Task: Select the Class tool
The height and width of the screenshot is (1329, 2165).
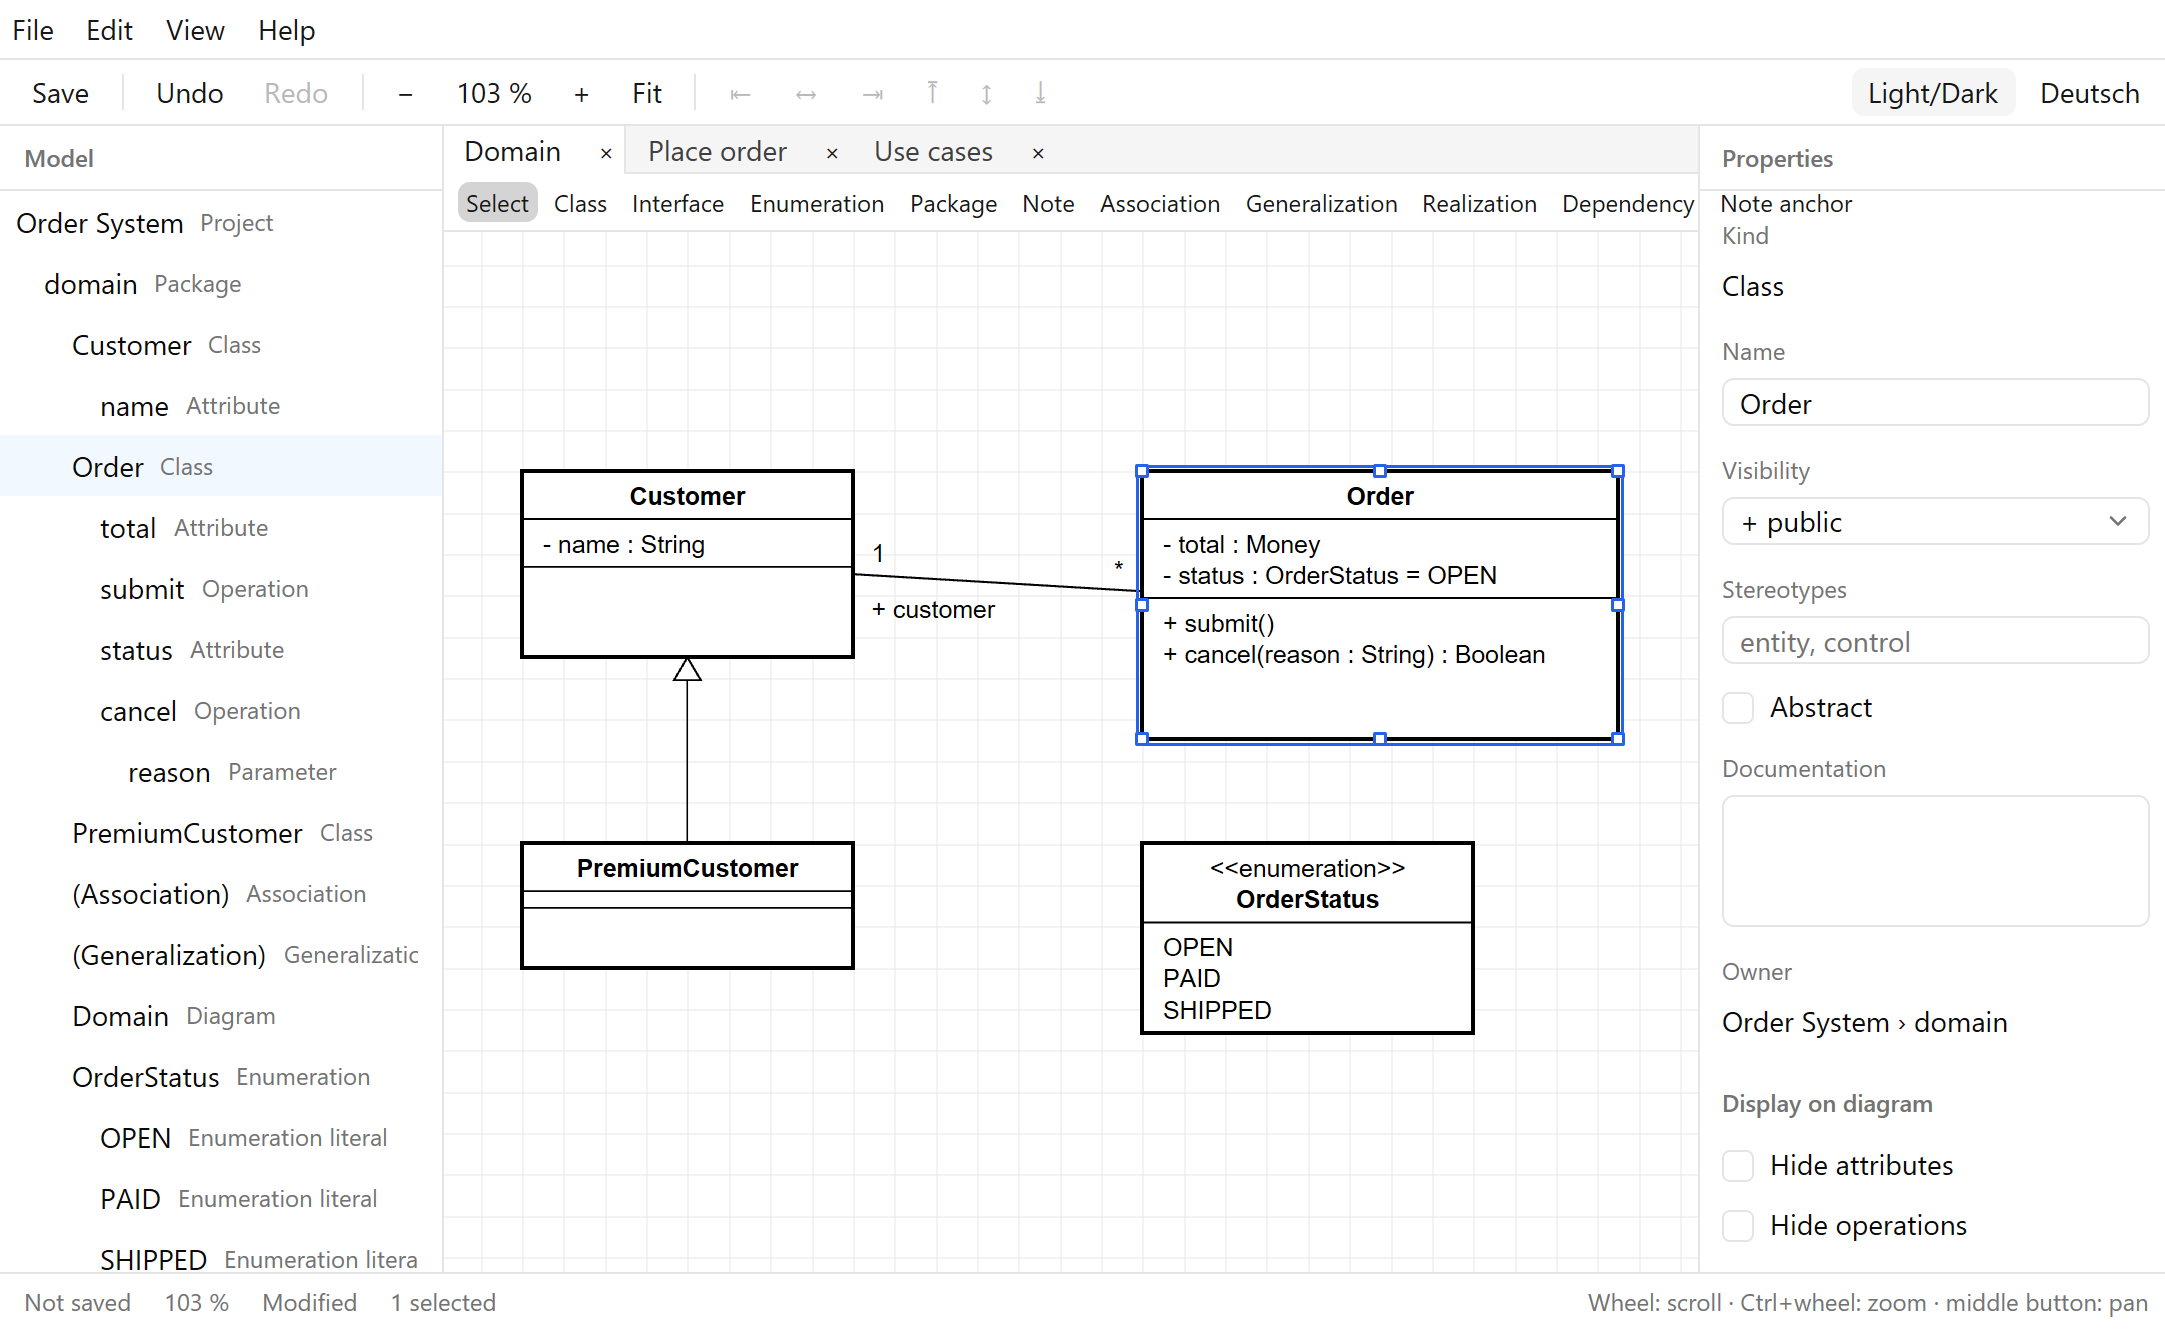Action: 580,204
